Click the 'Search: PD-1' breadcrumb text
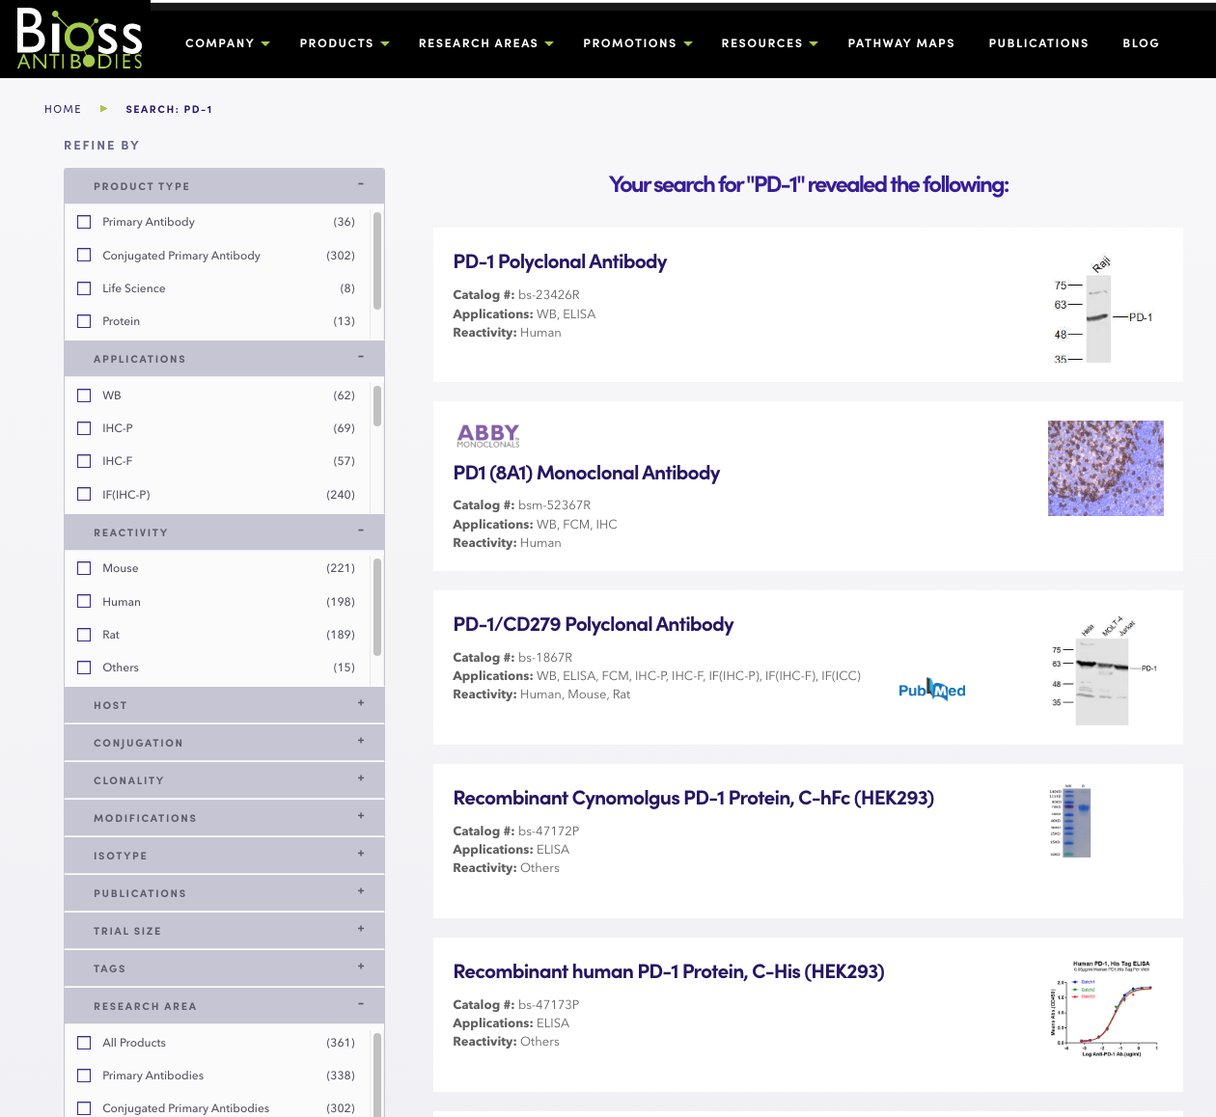 tap(169, 109)
